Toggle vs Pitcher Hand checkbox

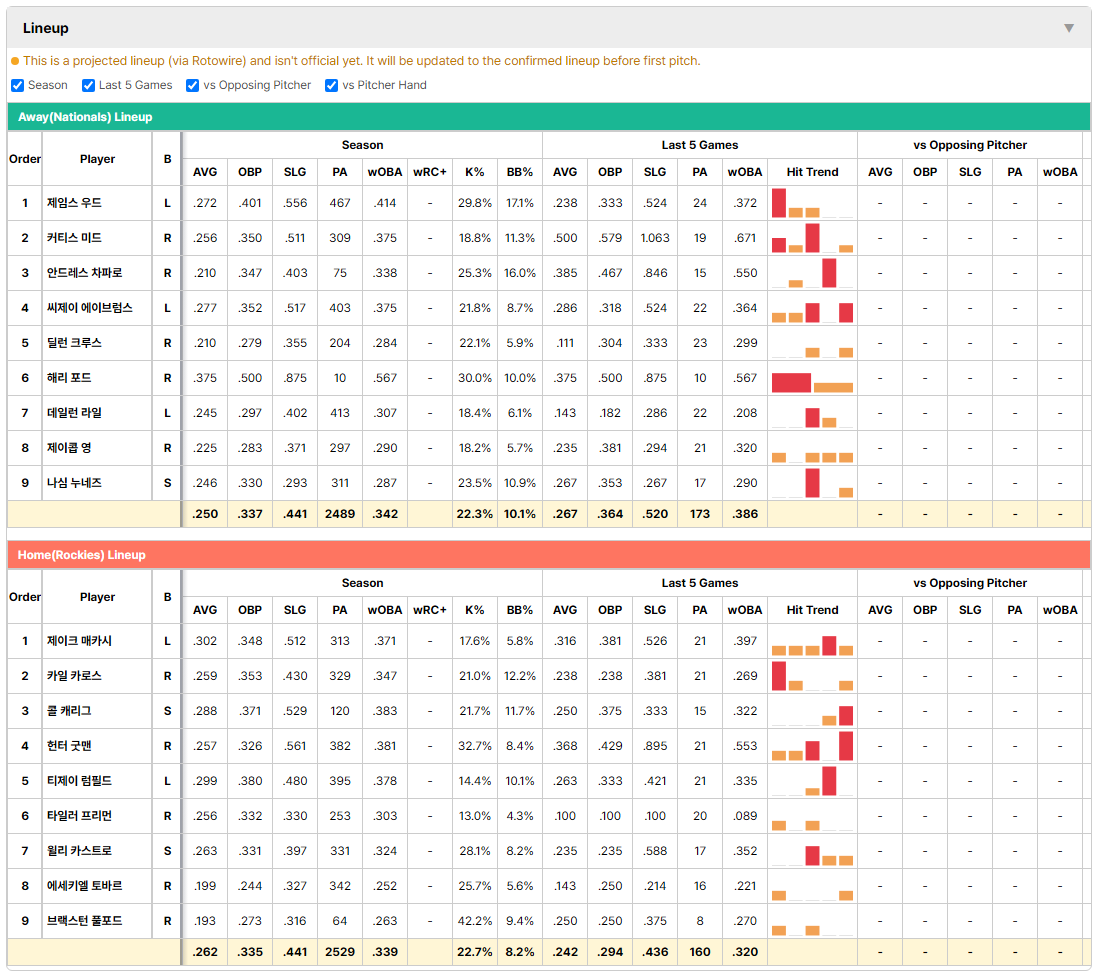click(331, 85)
